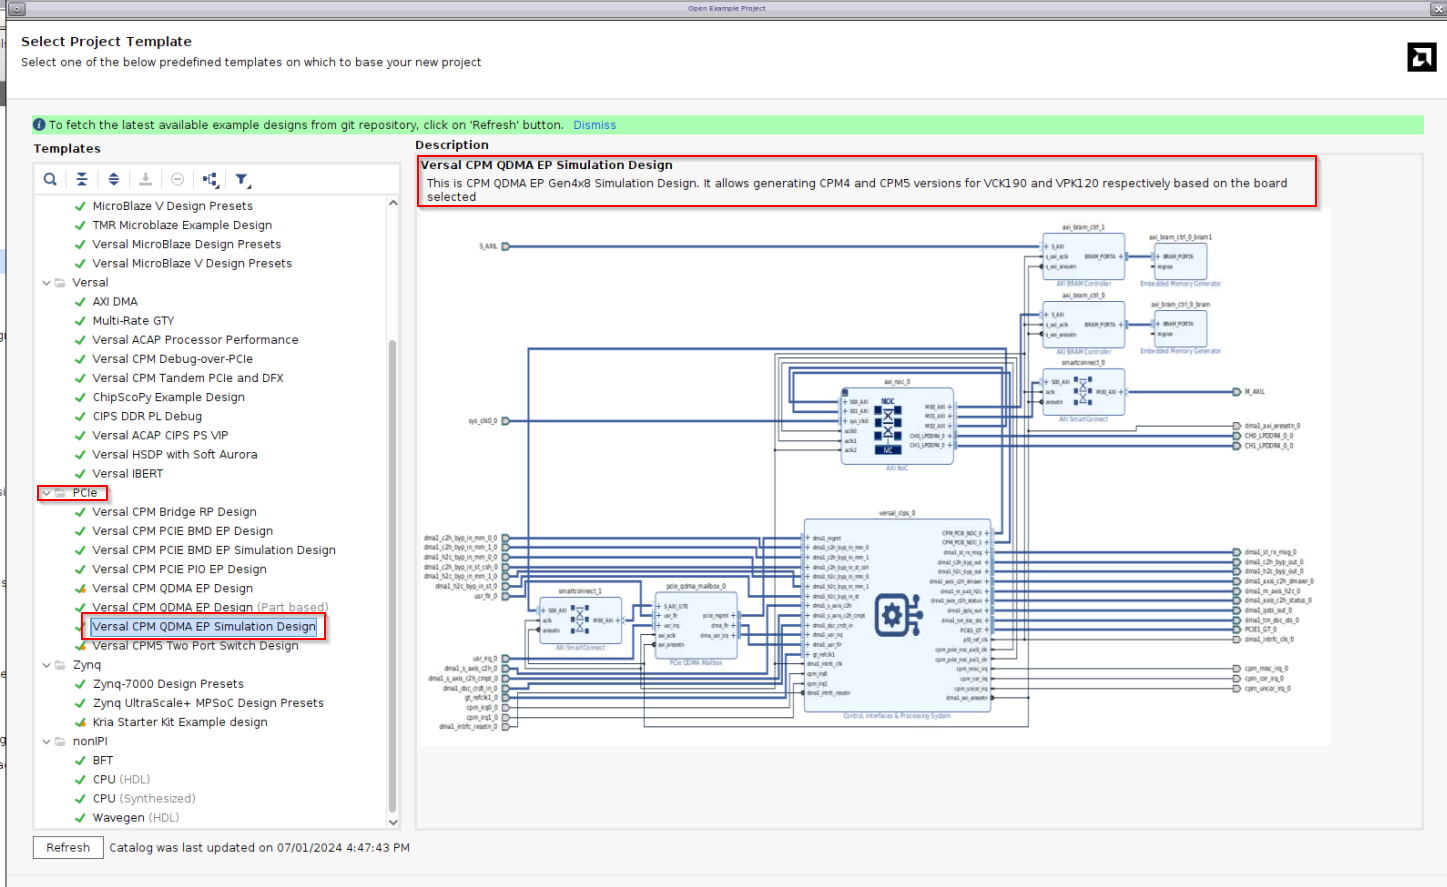Dismiss the git repository notification

(594, 124)
